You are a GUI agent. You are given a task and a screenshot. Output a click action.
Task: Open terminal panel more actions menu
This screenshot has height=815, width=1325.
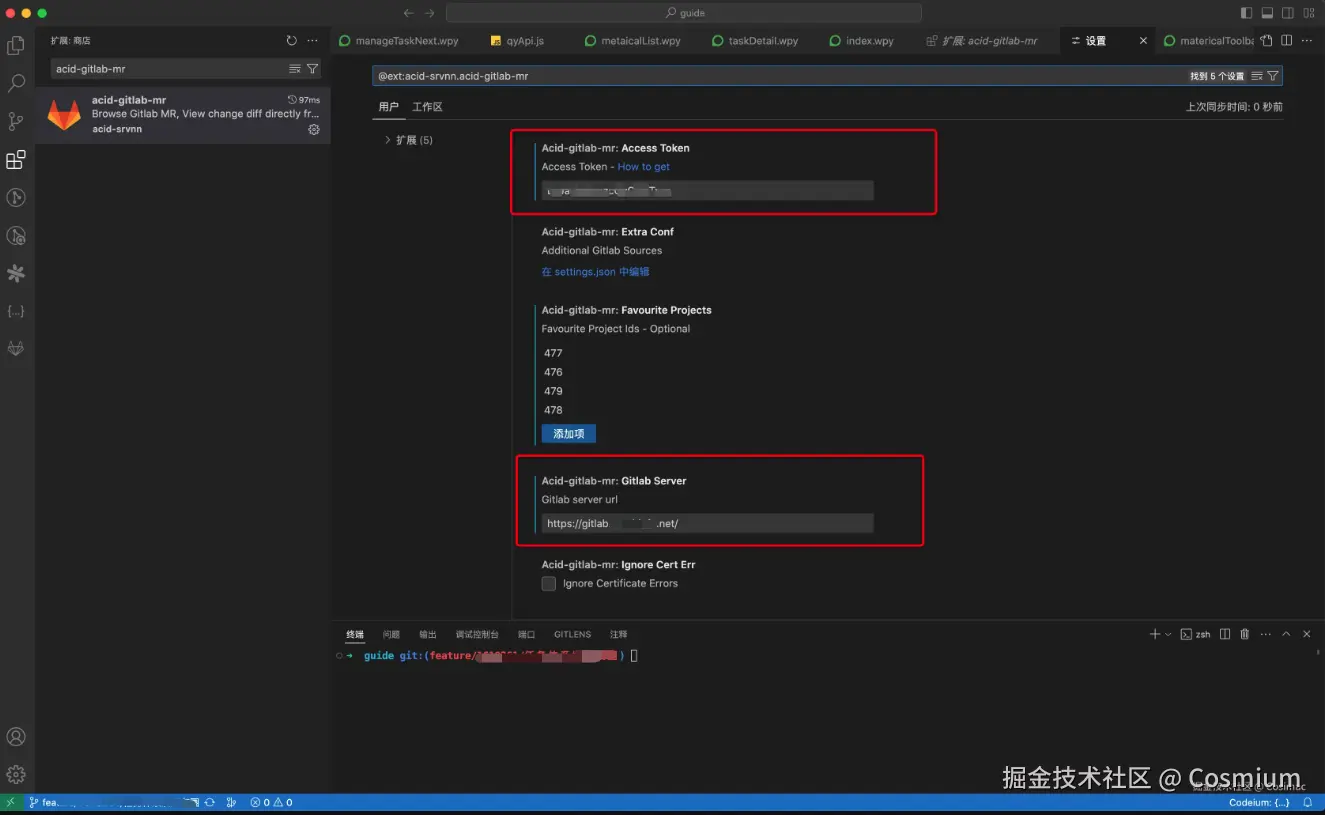click(1266, 634)
